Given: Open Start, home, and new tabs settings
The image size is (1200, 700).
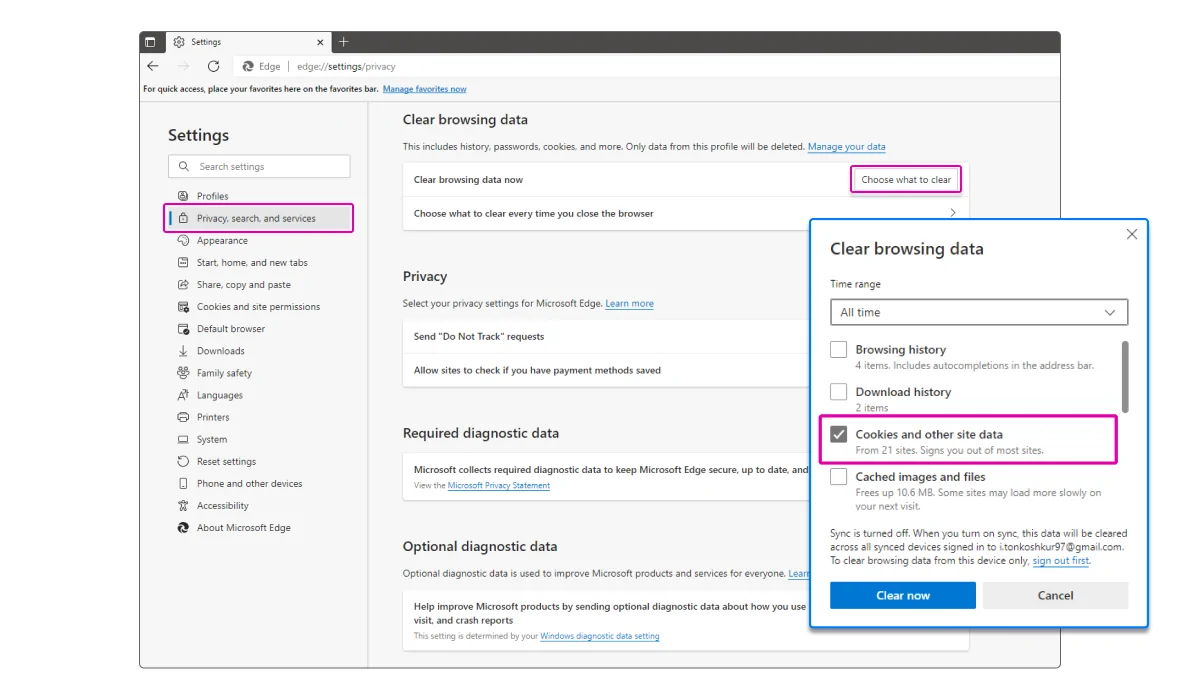Looking at the screenshot, I should (x=252, y=262).
